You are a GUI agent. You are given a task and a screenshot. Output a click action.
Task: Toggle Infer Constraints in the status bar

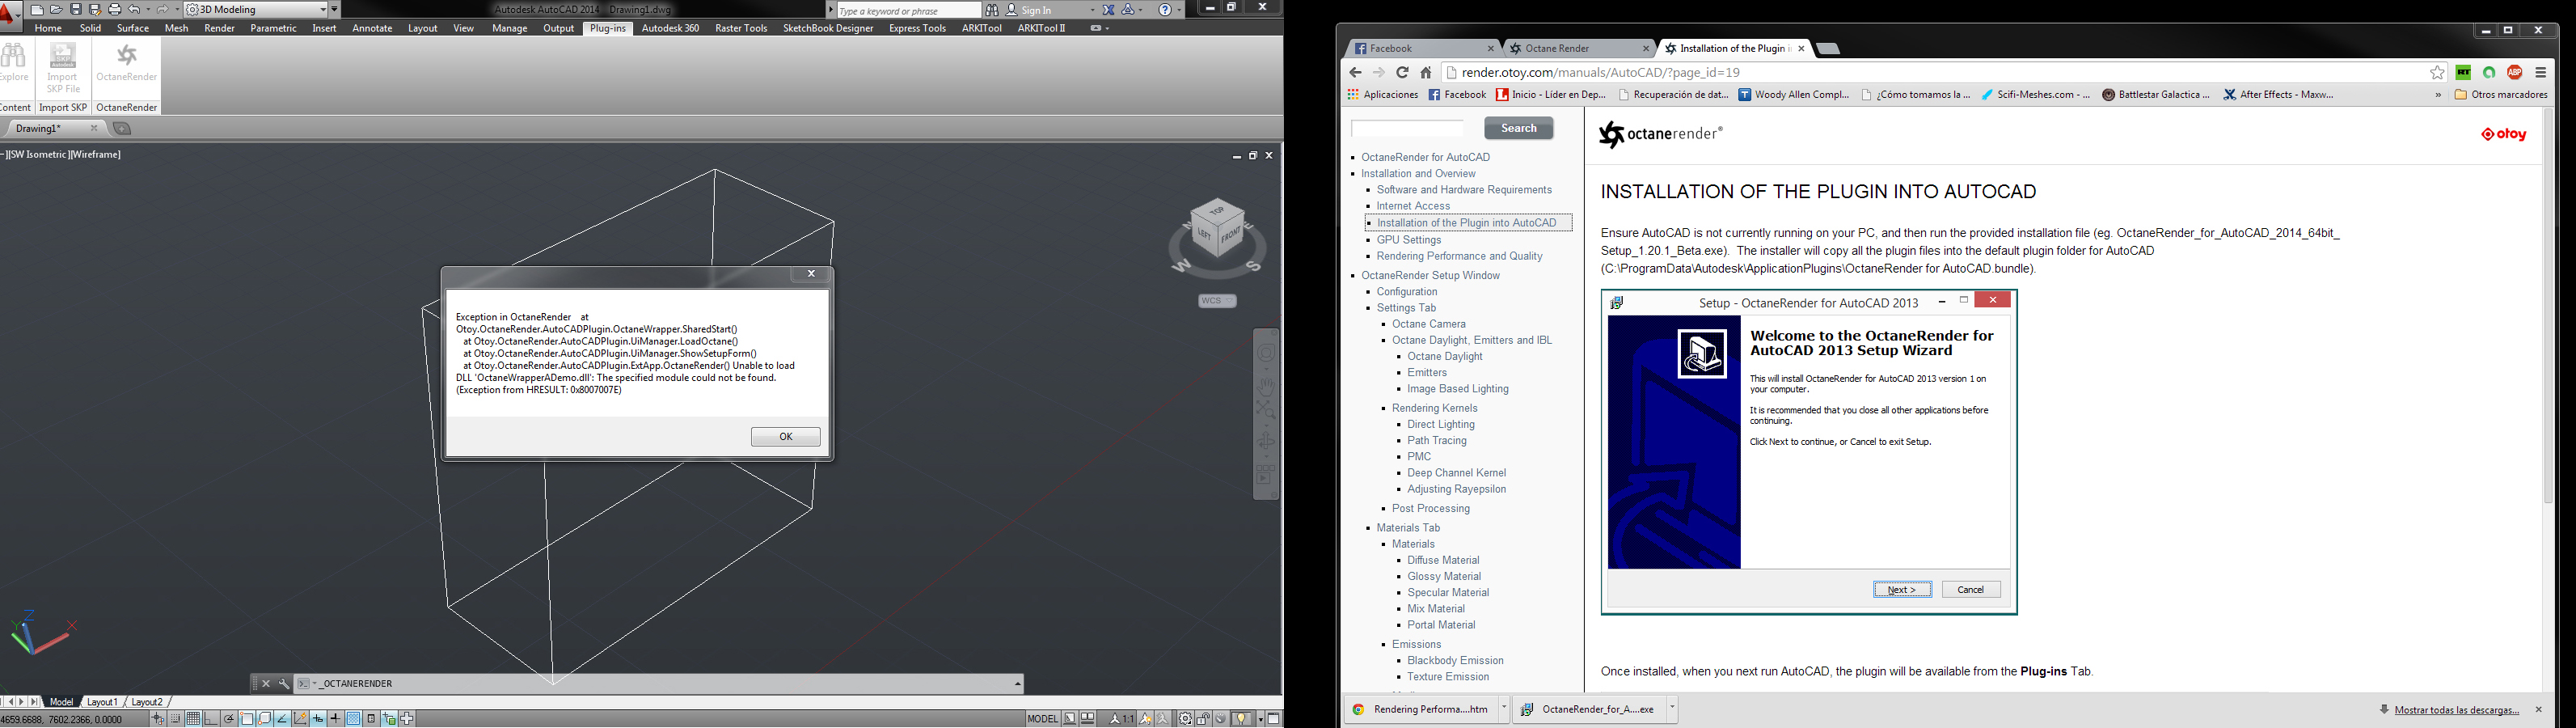[x=158, y=718]
